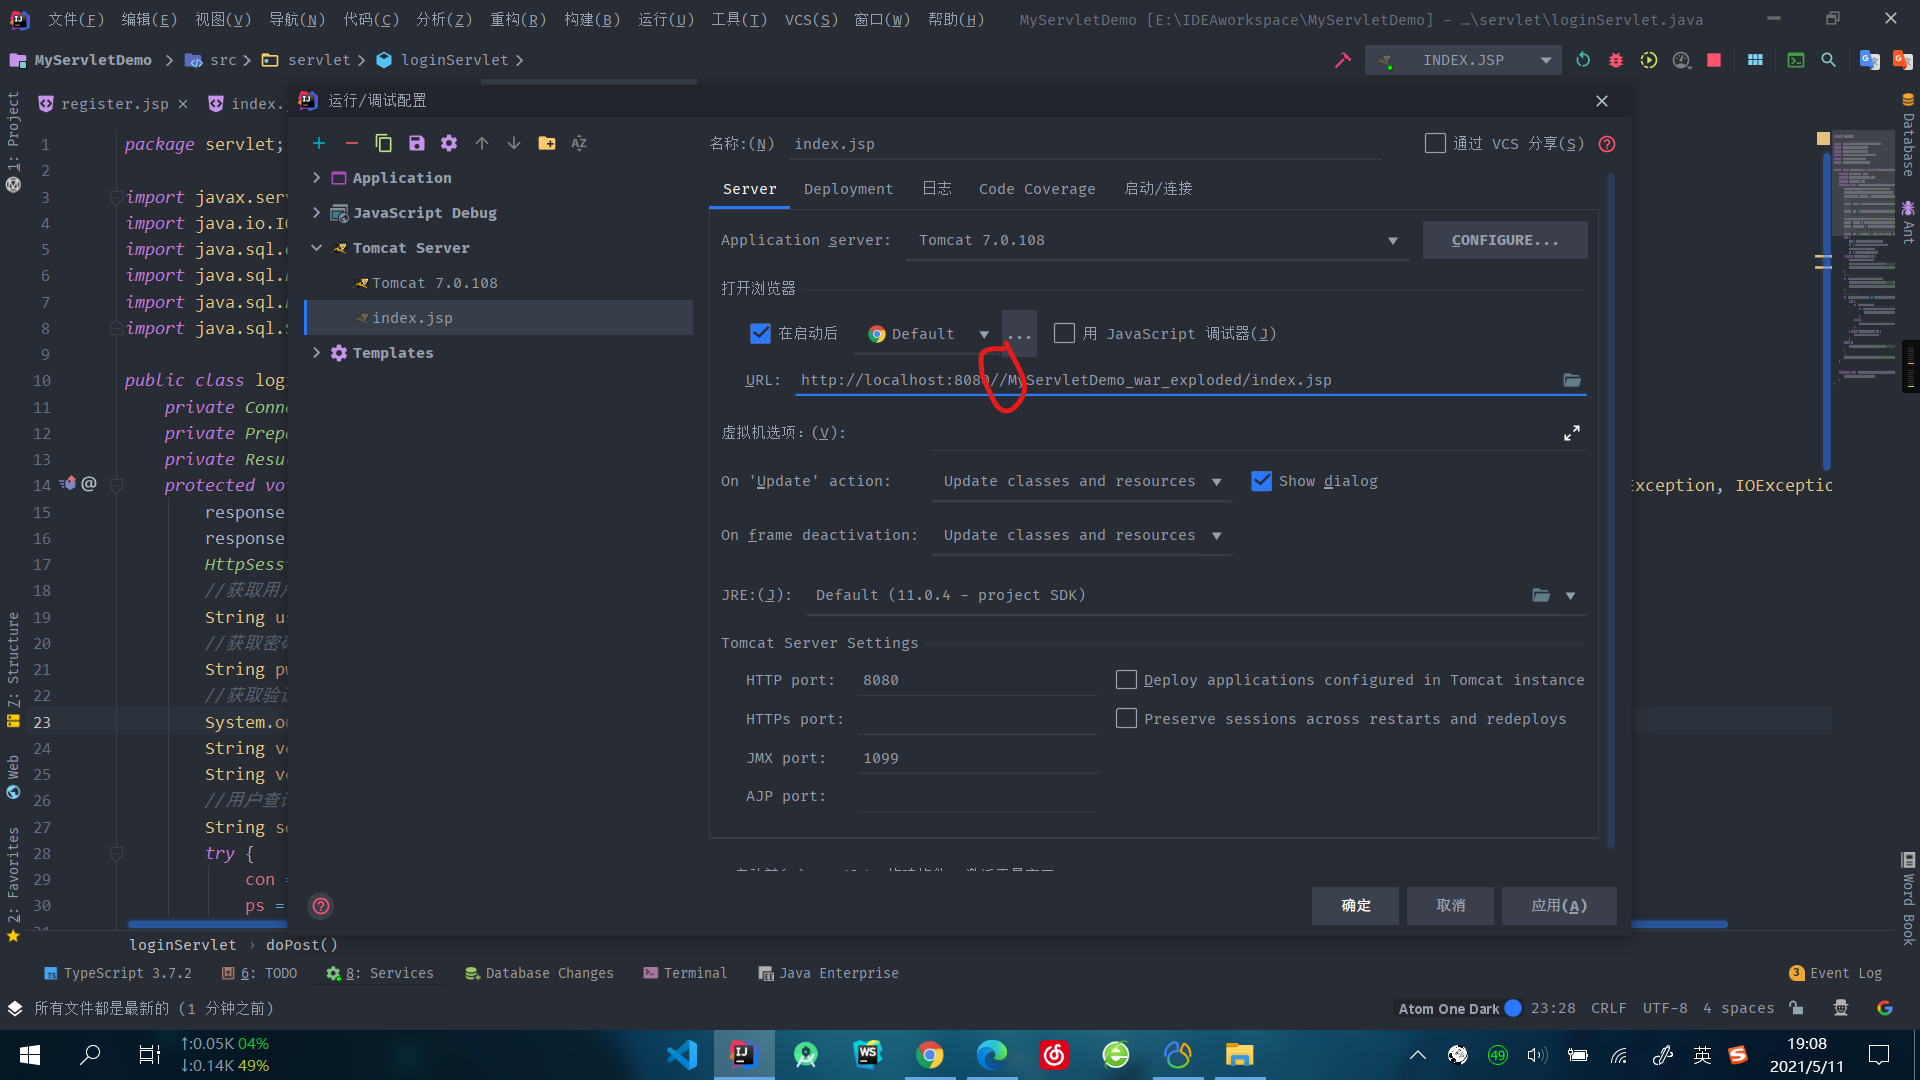Click the add new configuration plus icon
Image resolution: width=1920 pixels, height=1080 pixels.
pyautogui.click(x=319, y=143)
